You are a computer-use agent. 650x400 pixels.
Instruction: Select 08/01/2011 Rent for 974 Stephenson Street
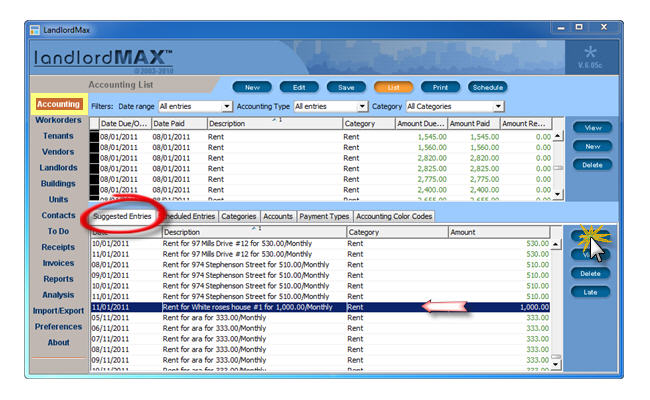(x=320, y=264)
